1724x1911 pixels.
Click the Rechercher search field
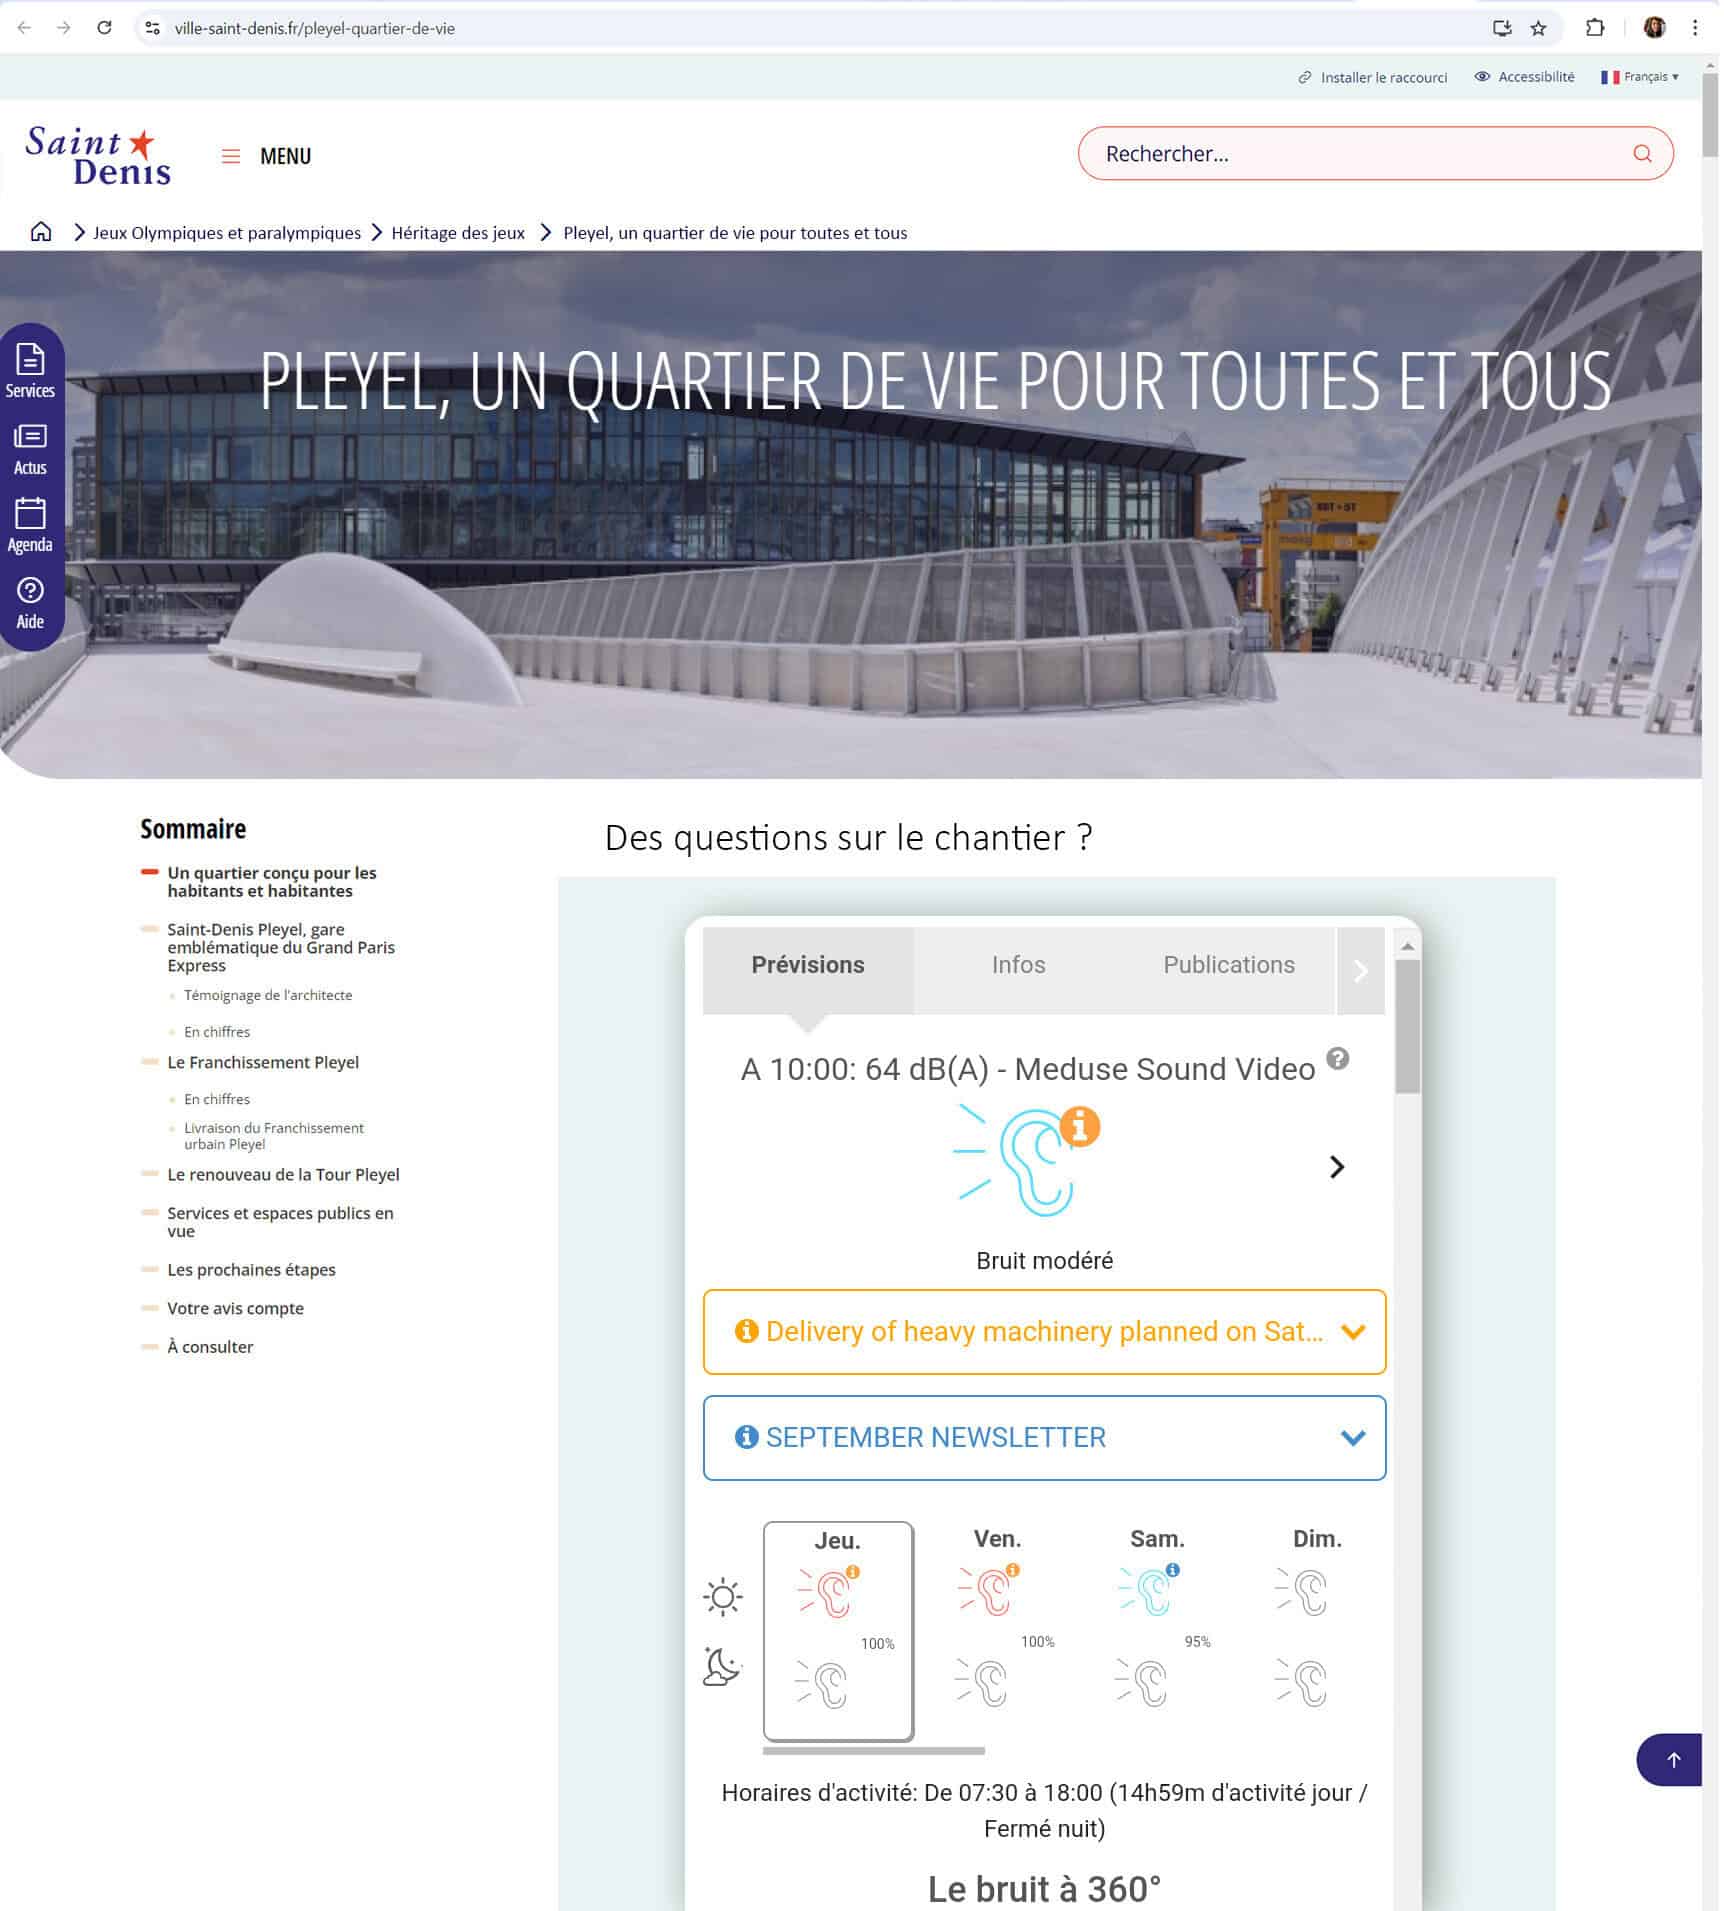pos(1360,154)
